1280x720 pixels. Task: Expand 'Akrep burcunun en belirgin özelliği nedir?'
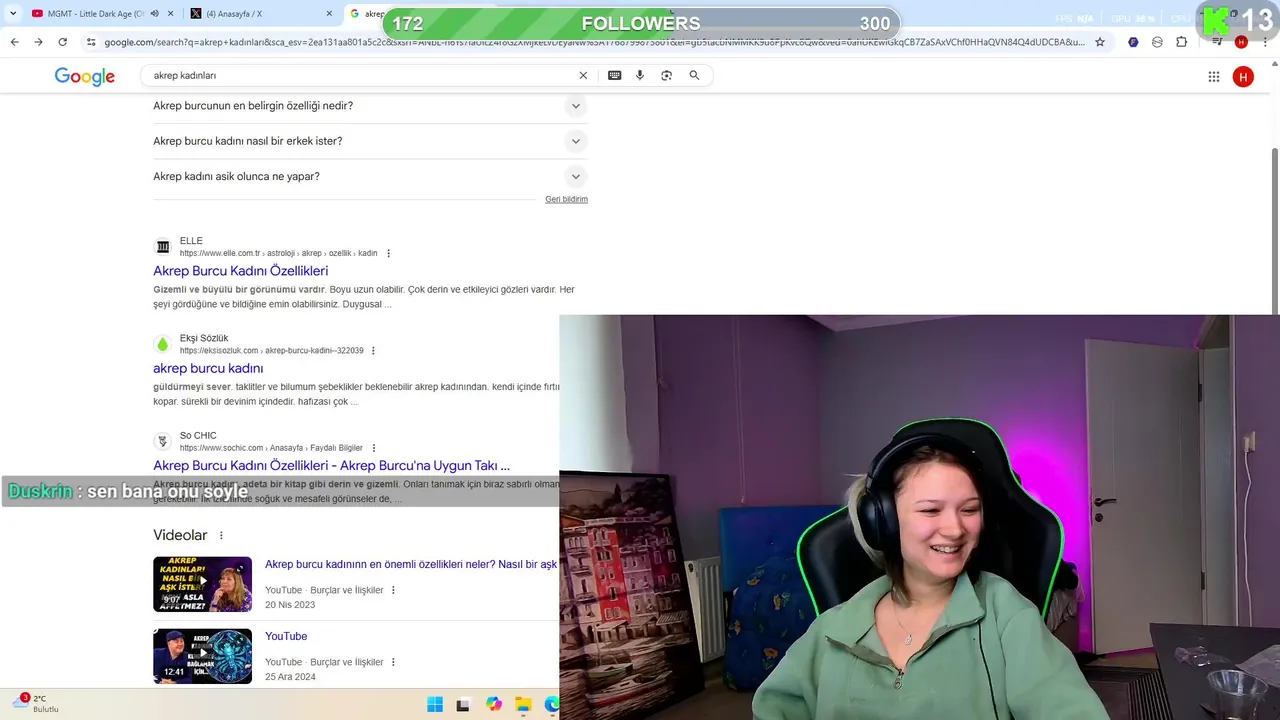pyautogui.click(x=370, y=106)
